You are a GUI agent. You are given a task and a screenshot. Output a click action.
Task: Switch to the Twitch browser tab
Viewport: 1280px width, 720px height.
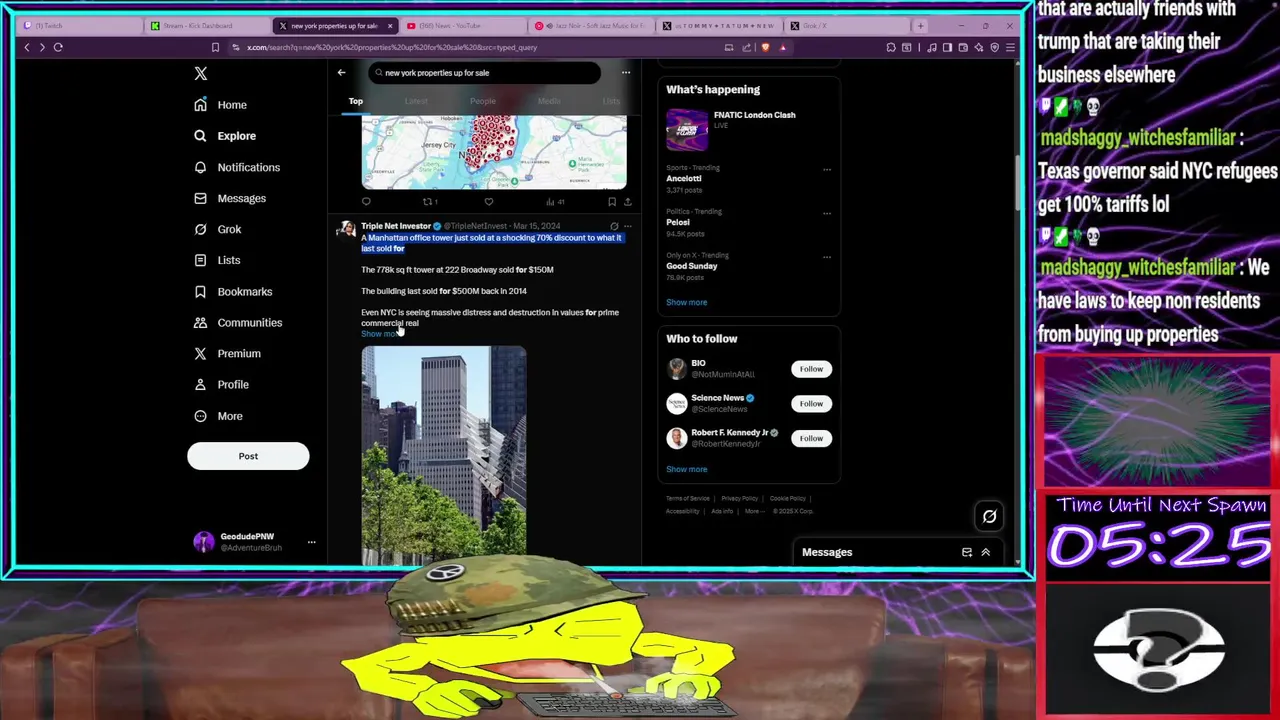79,26
